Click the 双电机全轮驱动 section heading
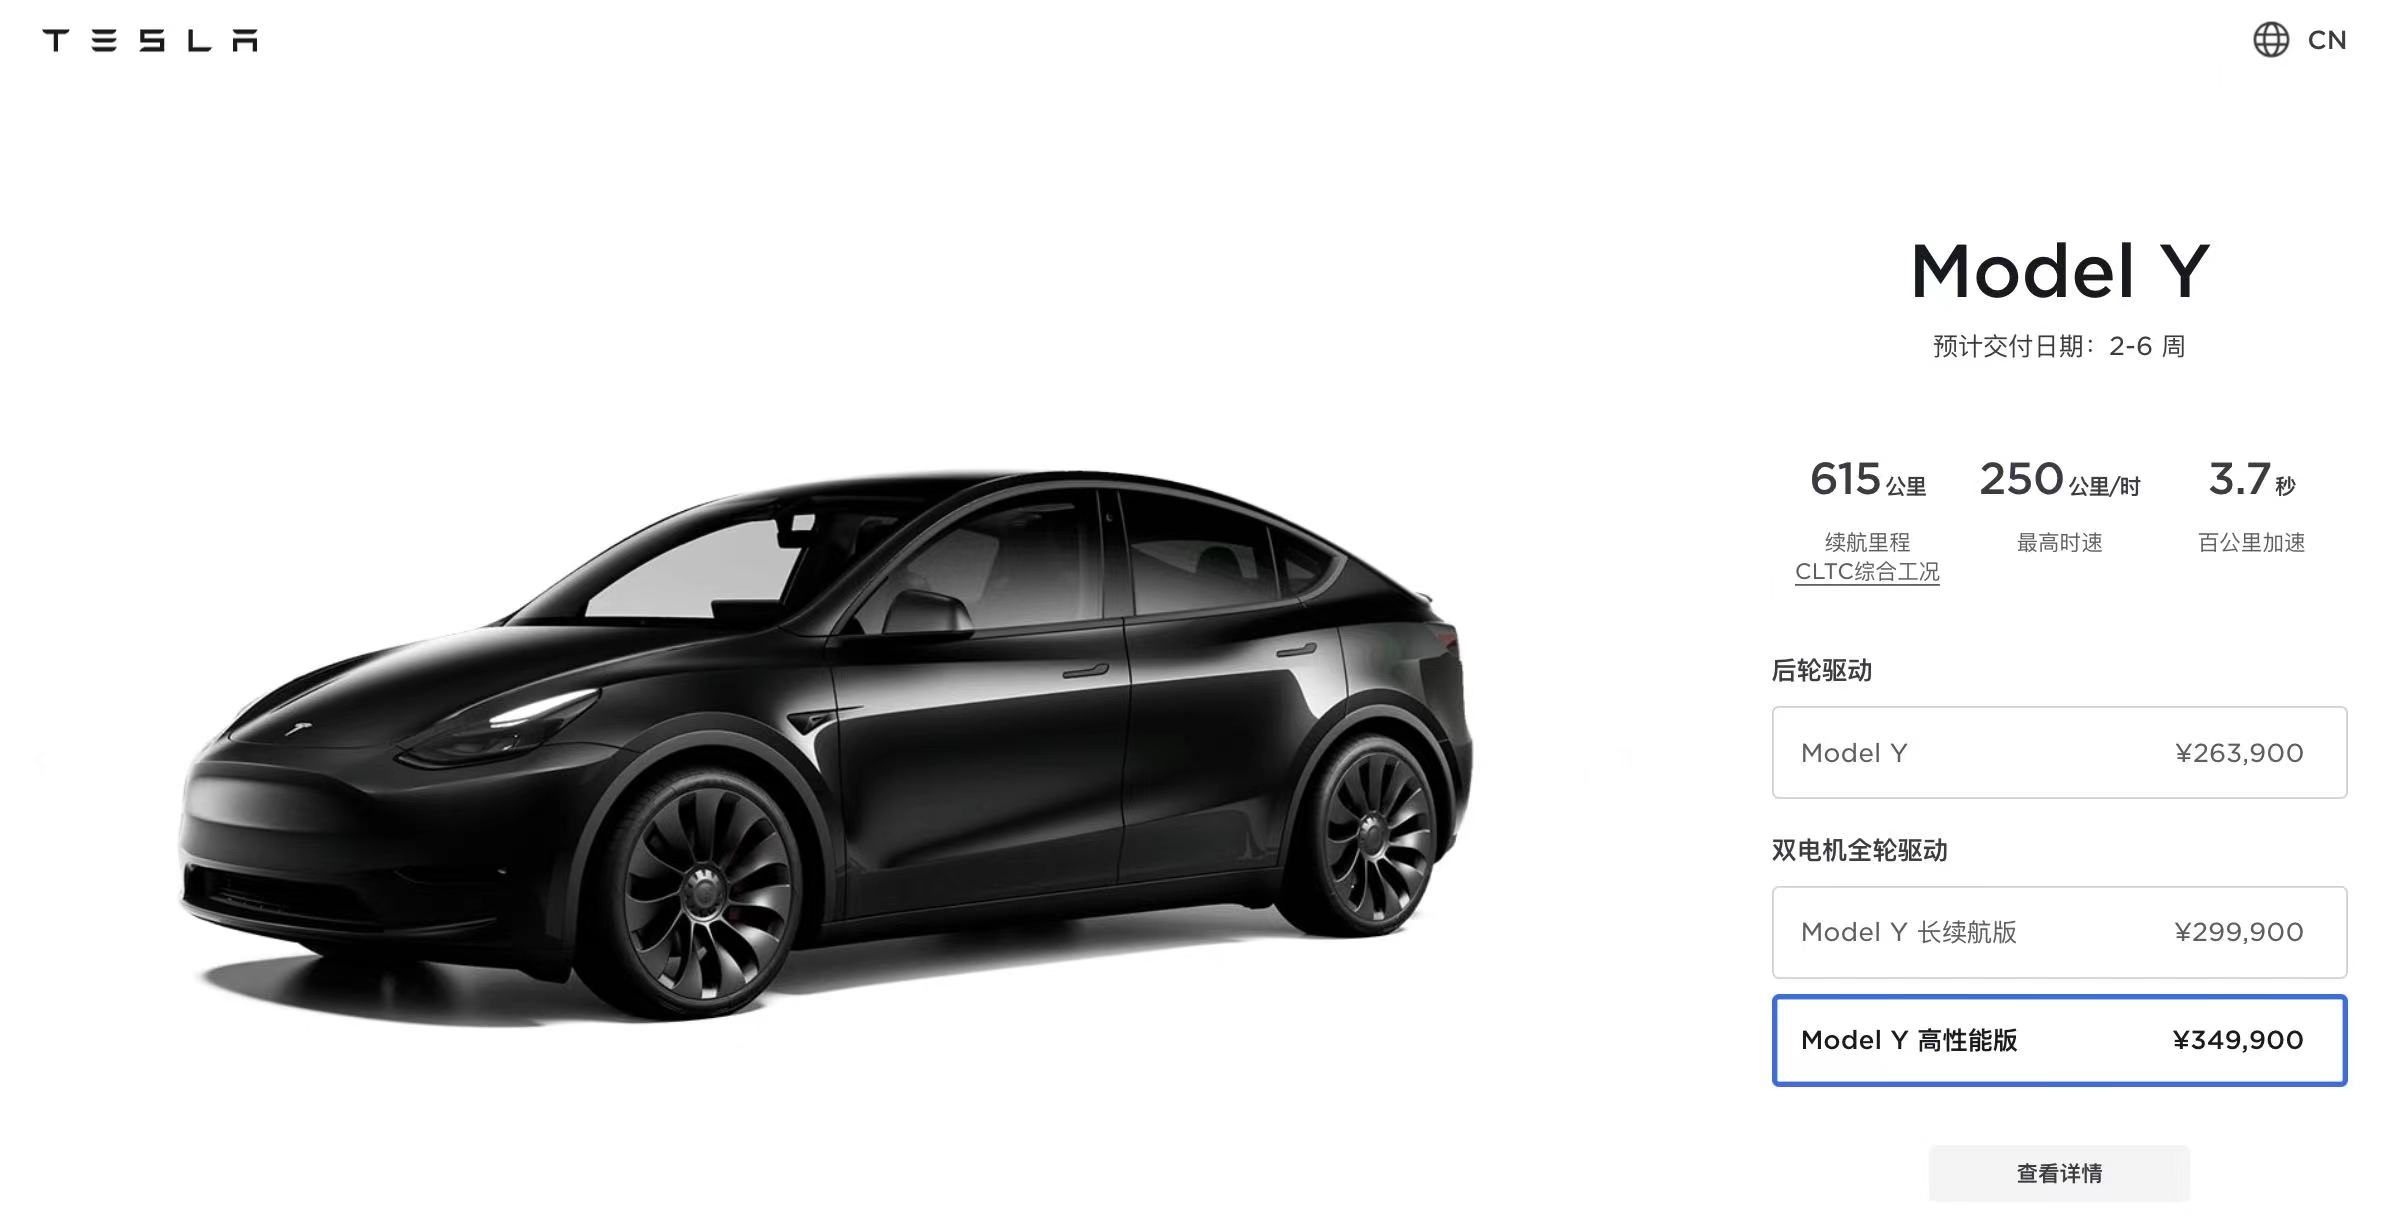2404x1224 pixels. [x=1860, y=850]
